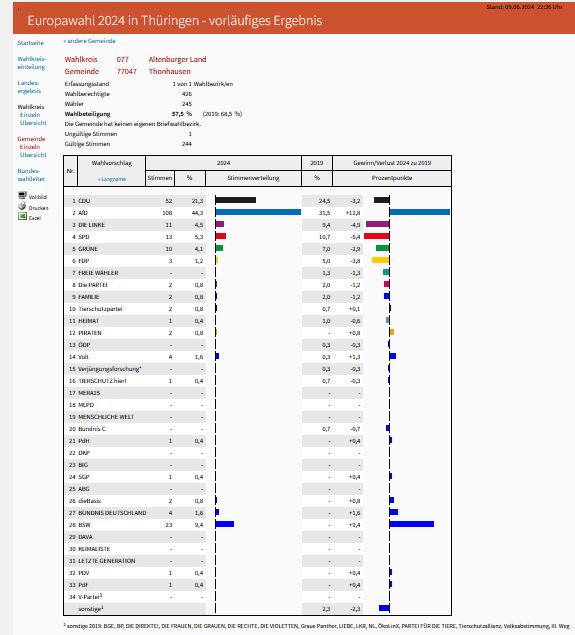Visit the Bundeswahlleiter link

coord(31,175)
